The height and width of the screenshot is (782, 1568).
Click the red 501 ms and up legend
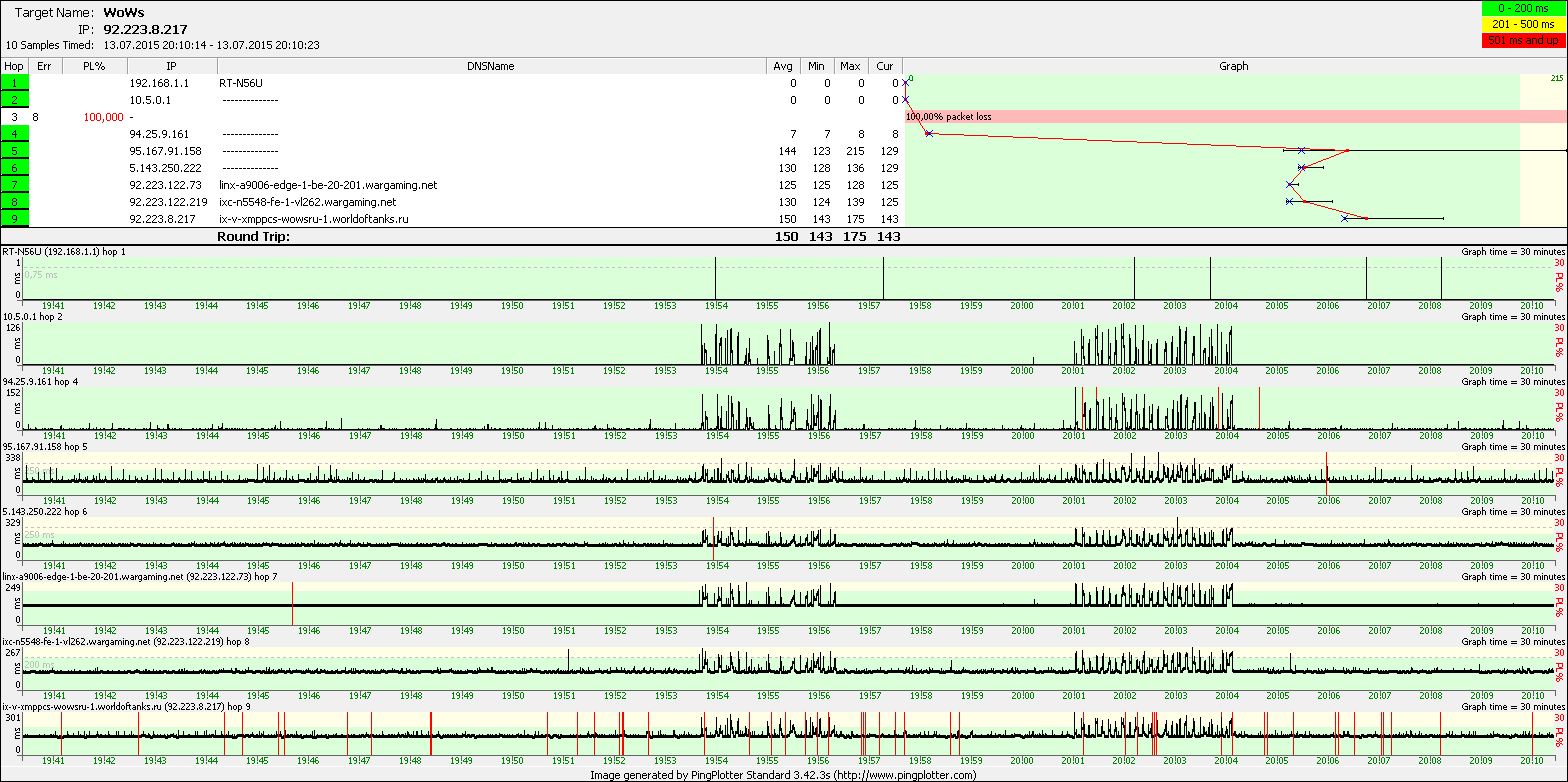(1522, 40)
